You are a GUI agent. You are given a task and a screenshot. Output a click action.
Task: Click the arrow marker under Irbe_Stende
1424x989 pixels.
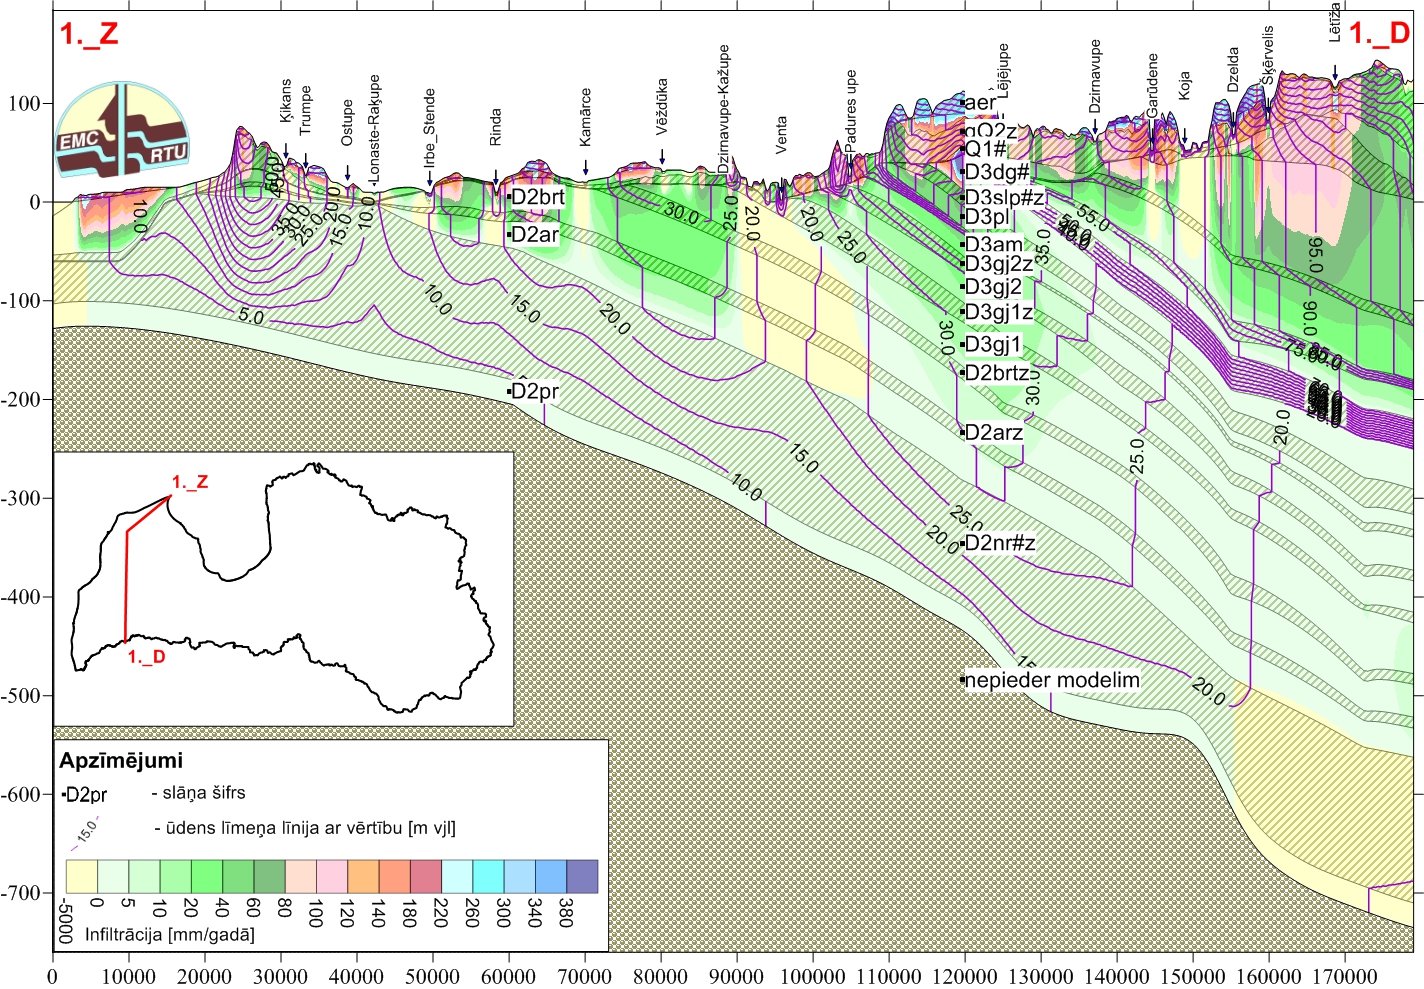pyautogui.click(x=430, y=182)
